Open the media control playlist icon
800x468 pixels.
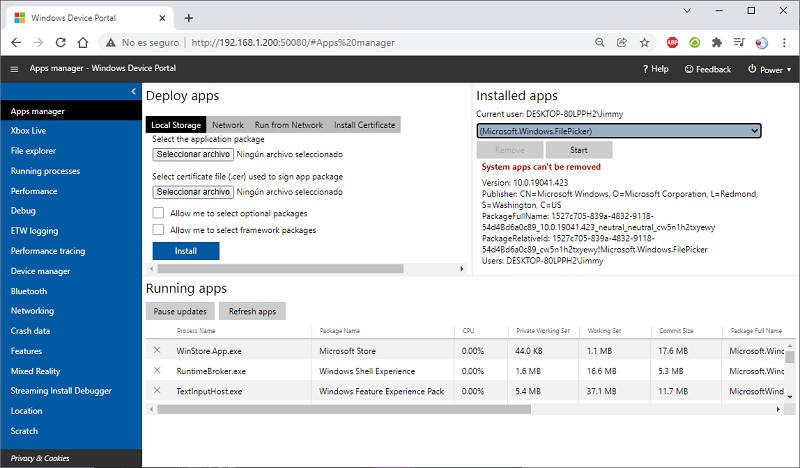pos(739,43)
